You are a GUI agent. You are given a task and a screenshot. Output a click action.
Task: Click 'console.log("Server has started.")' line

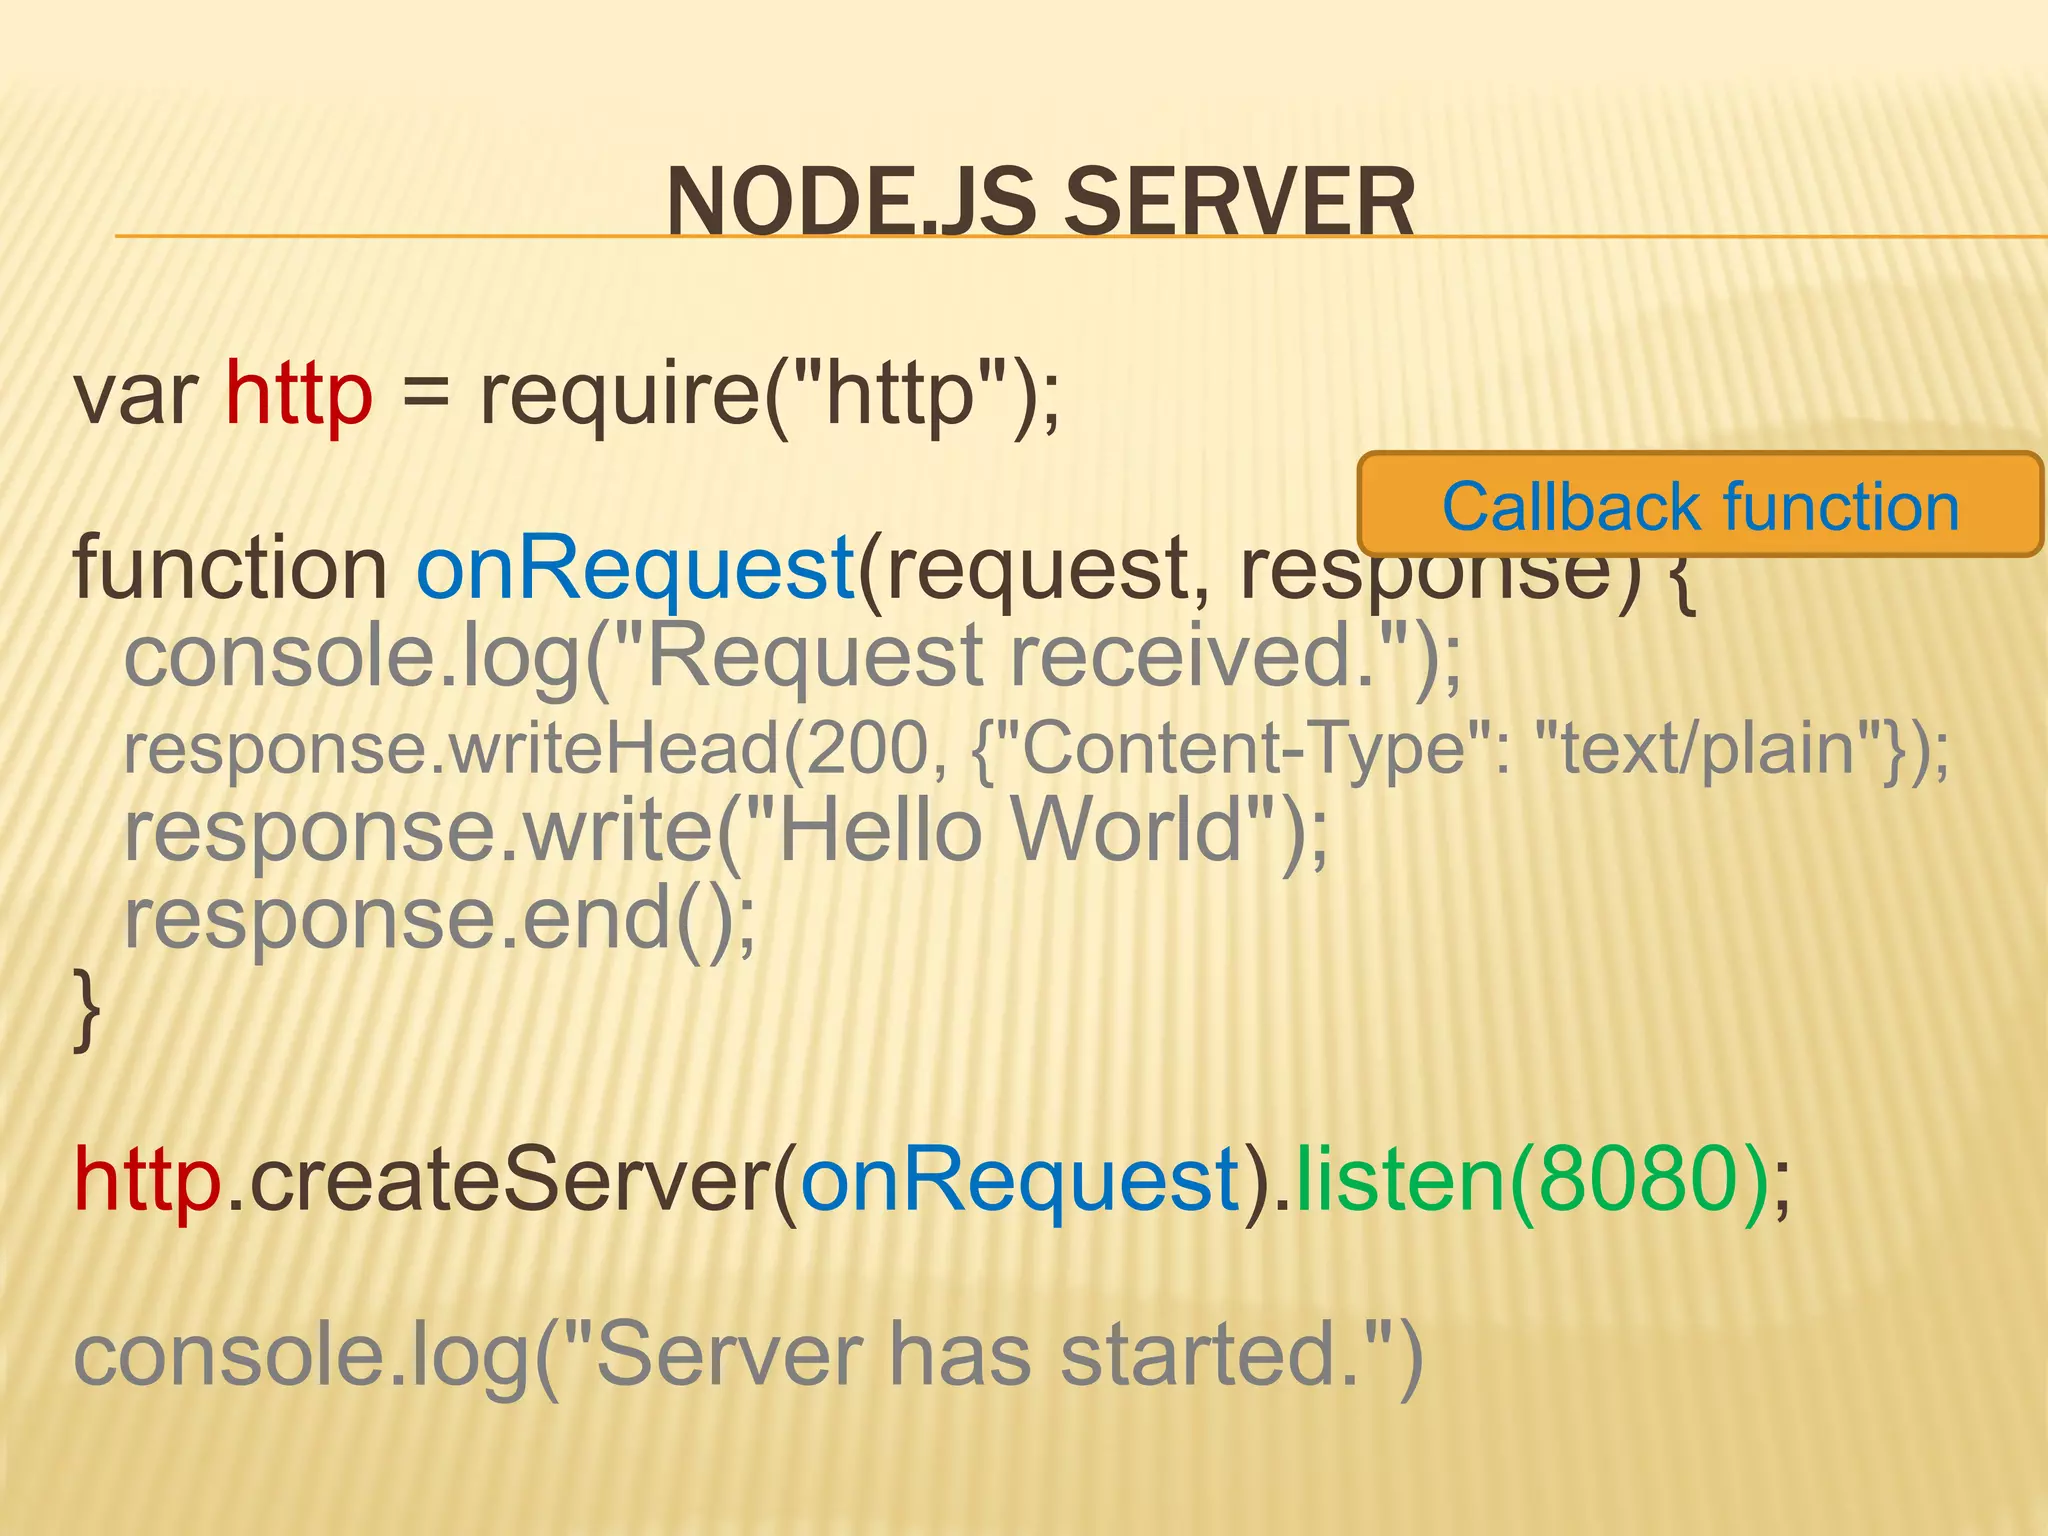749,1358
